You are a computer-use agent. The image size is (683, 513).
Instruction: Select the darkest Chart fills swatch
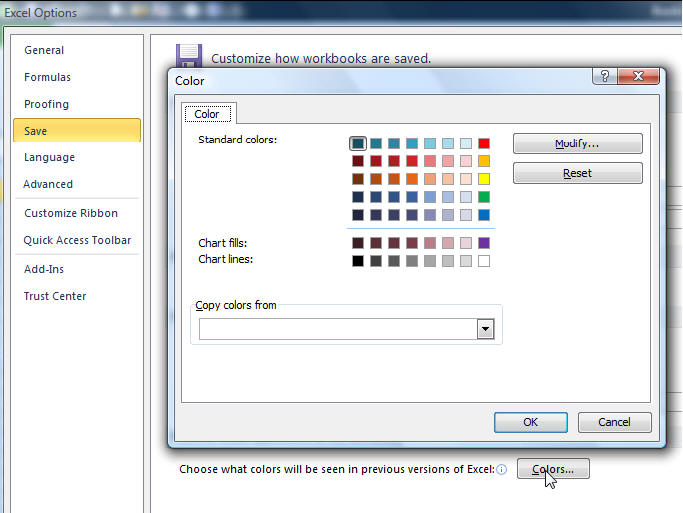coord(358,243)
